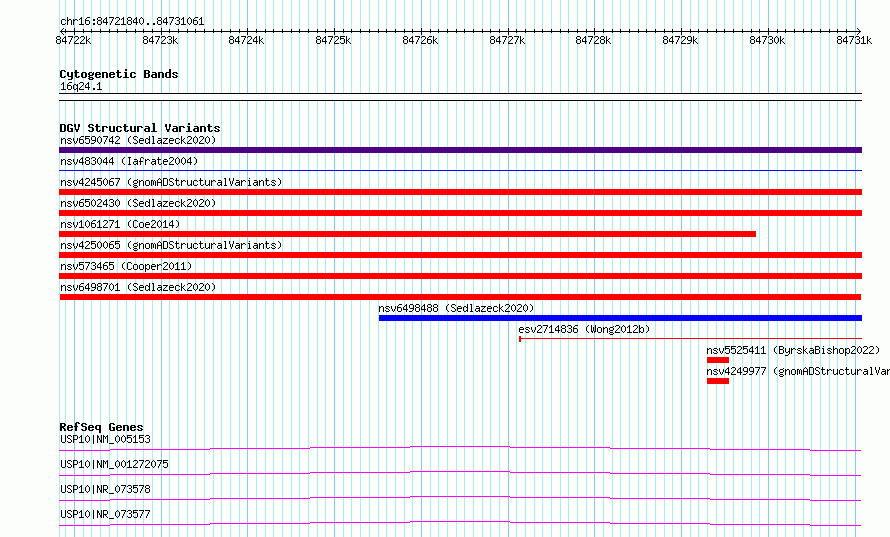This screenshot has height=537, width=890.
Task: Click the 16q24.1 band label
Action: click(81, 86)
